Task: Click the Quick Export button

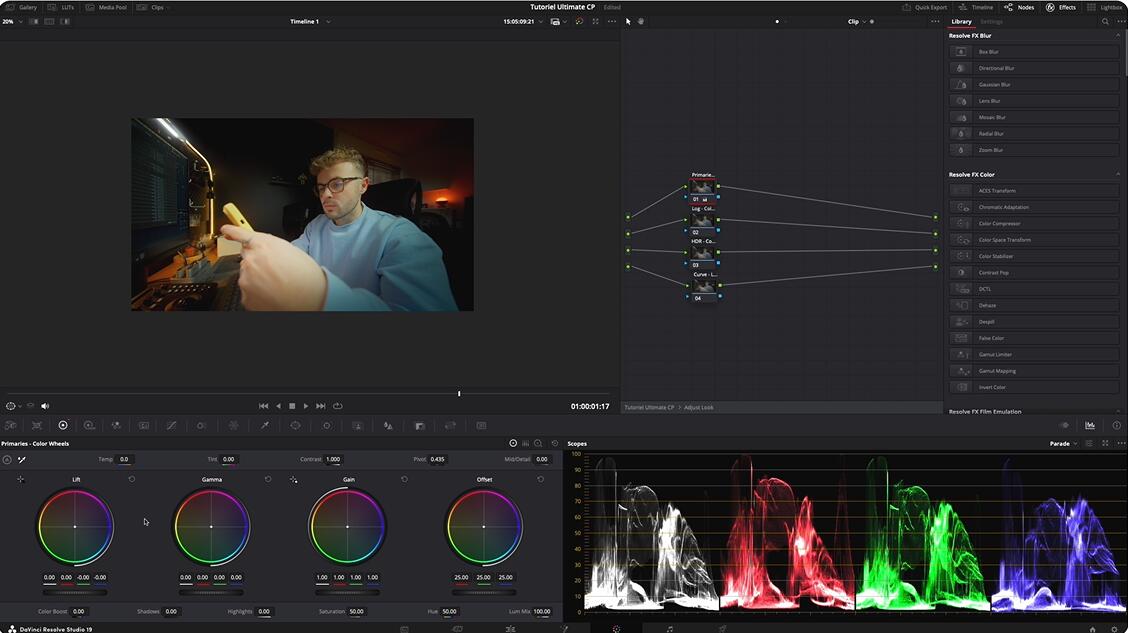Action: 925,7
